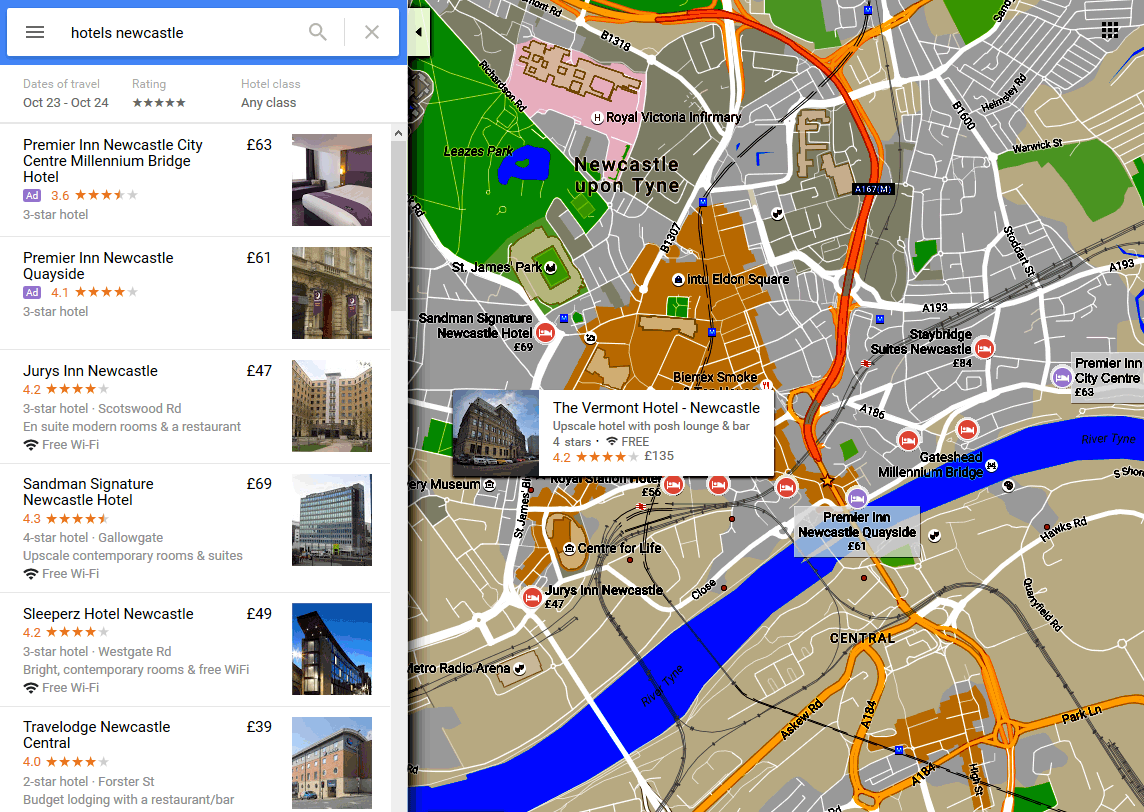Screen dimensions: 1144x812
Task: Click the 4.1 rating on Premier Inn Quayside
Action: pos(59,293)
